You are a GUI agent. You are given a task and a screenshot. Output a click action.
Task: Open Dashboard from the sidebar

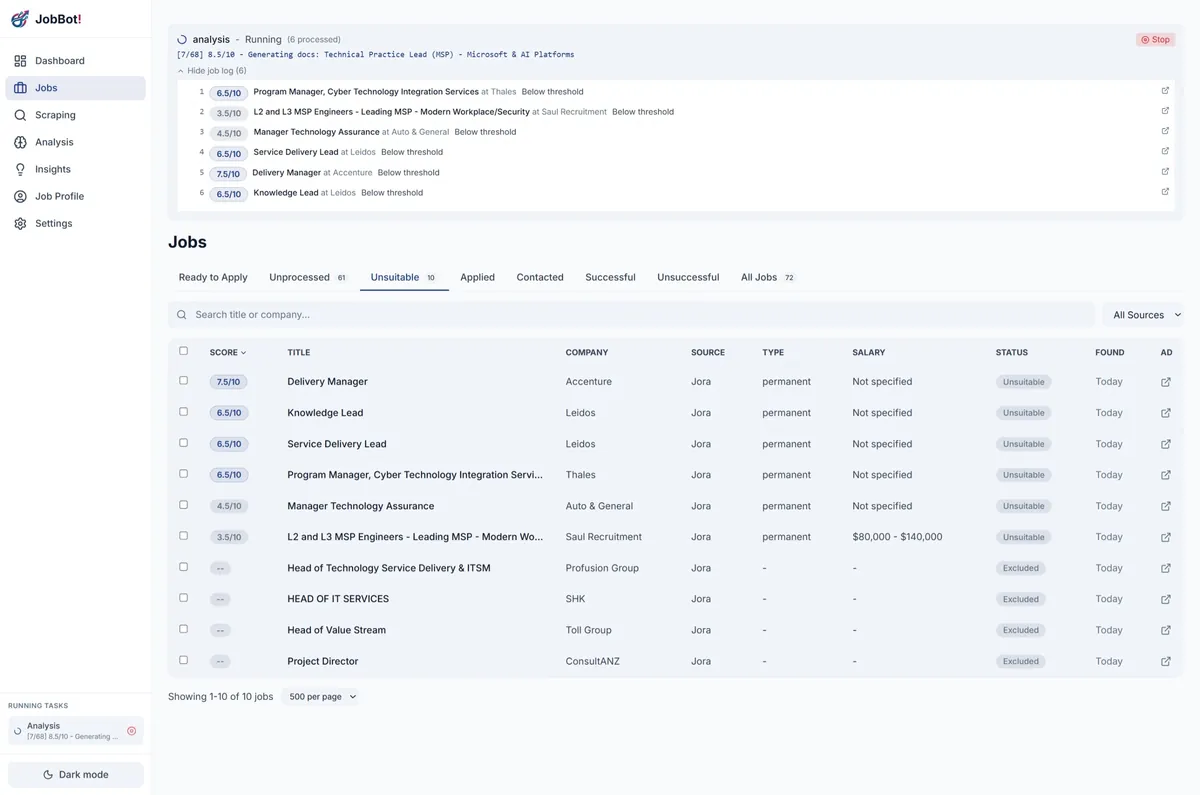coord(76,61)
